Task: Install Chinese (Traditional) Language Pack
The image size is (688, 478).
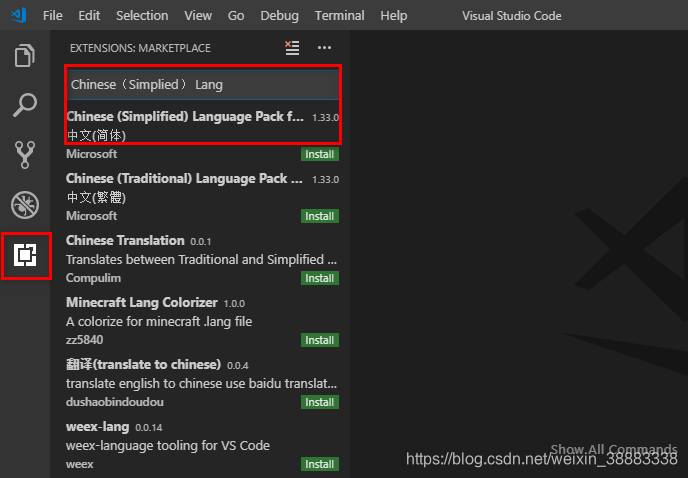Action: pos(320,216)
